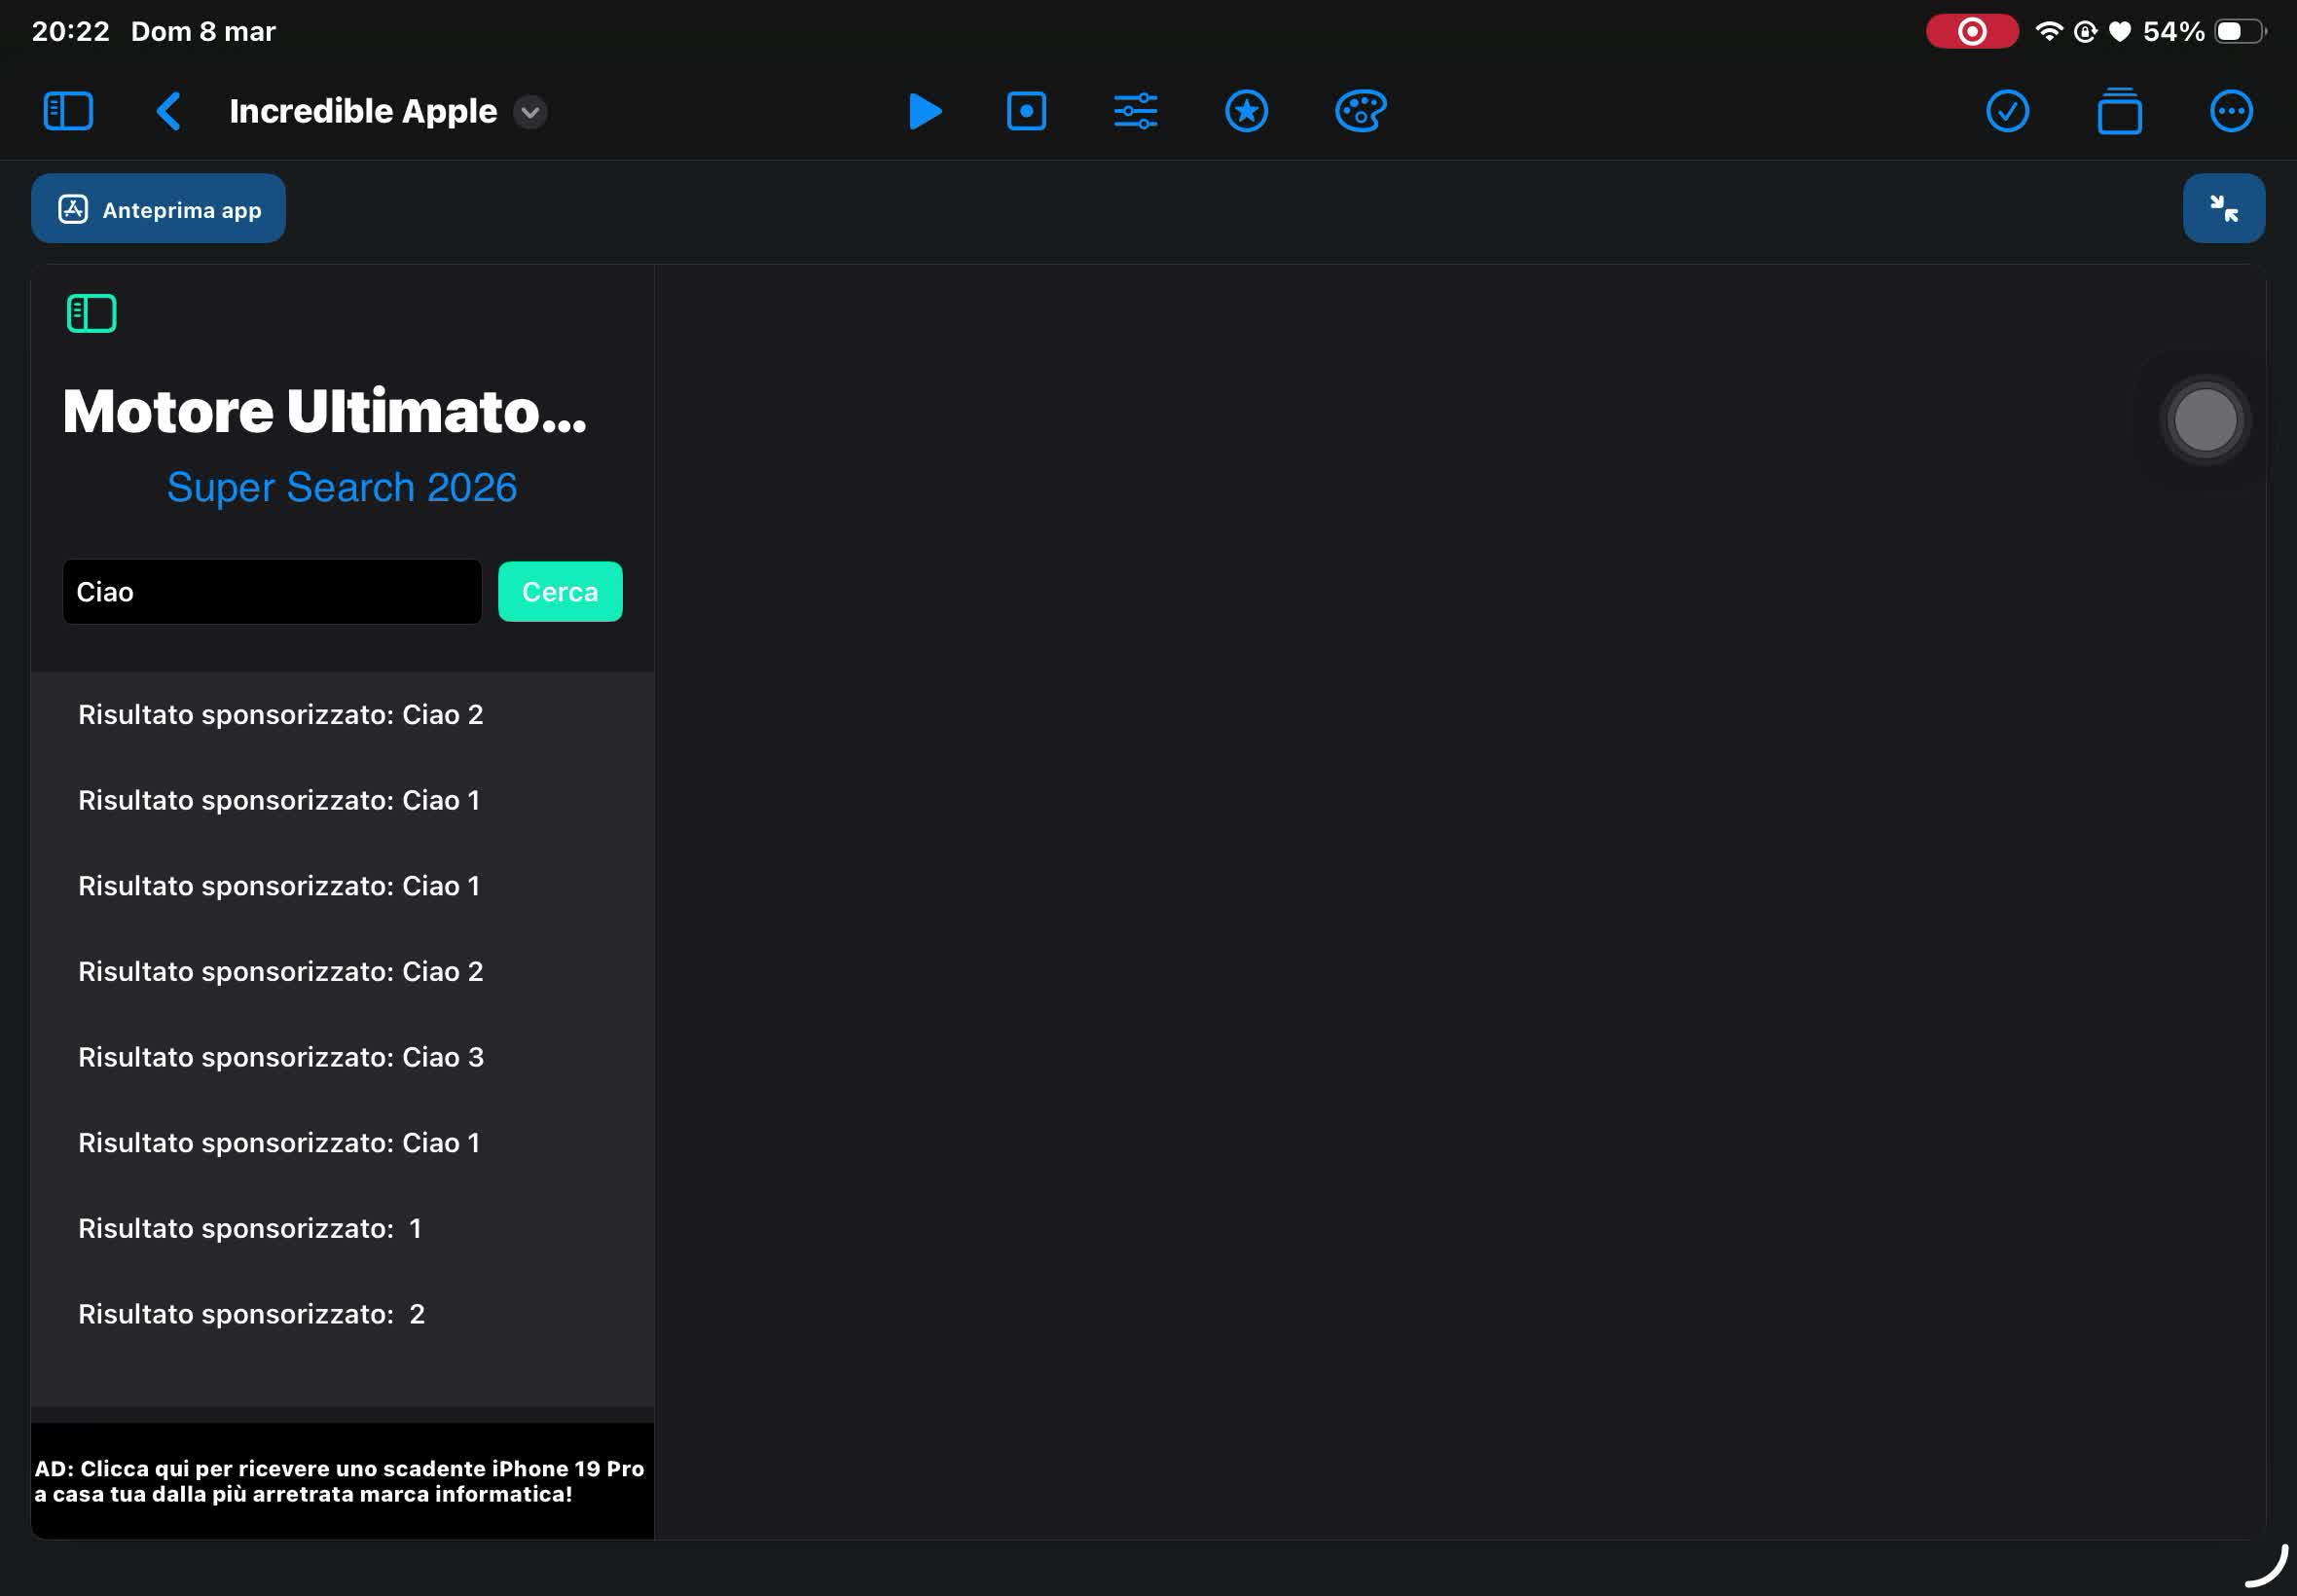2297x1596 pixels.
Task: Select the Anteprima app tab
Action: click(158, 209)
